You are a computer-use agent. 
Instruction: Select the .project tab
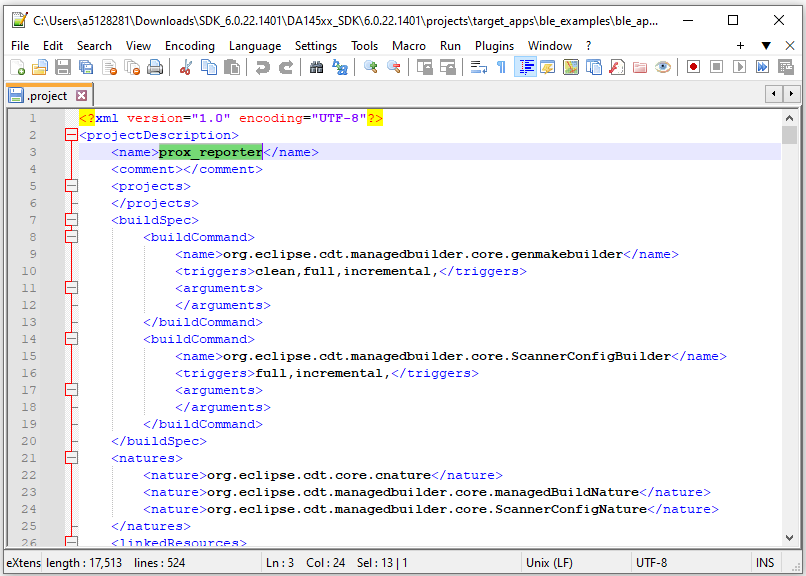(47, 96)
